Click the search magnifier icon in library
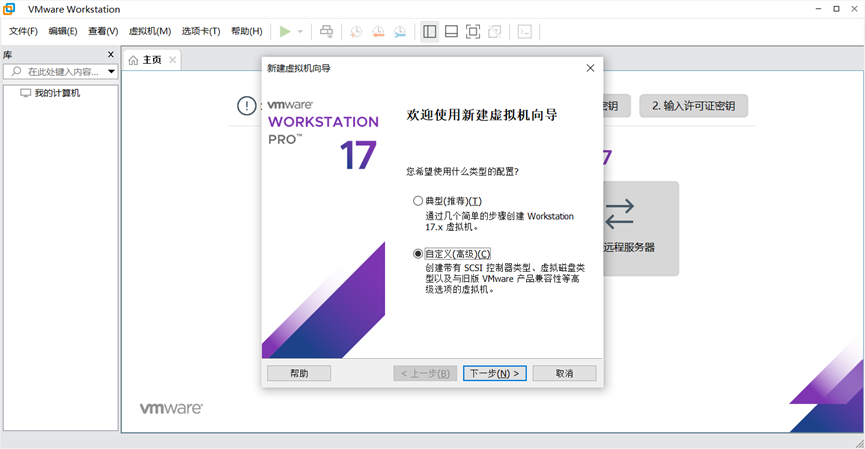865x449 pixels. [17, 72]
